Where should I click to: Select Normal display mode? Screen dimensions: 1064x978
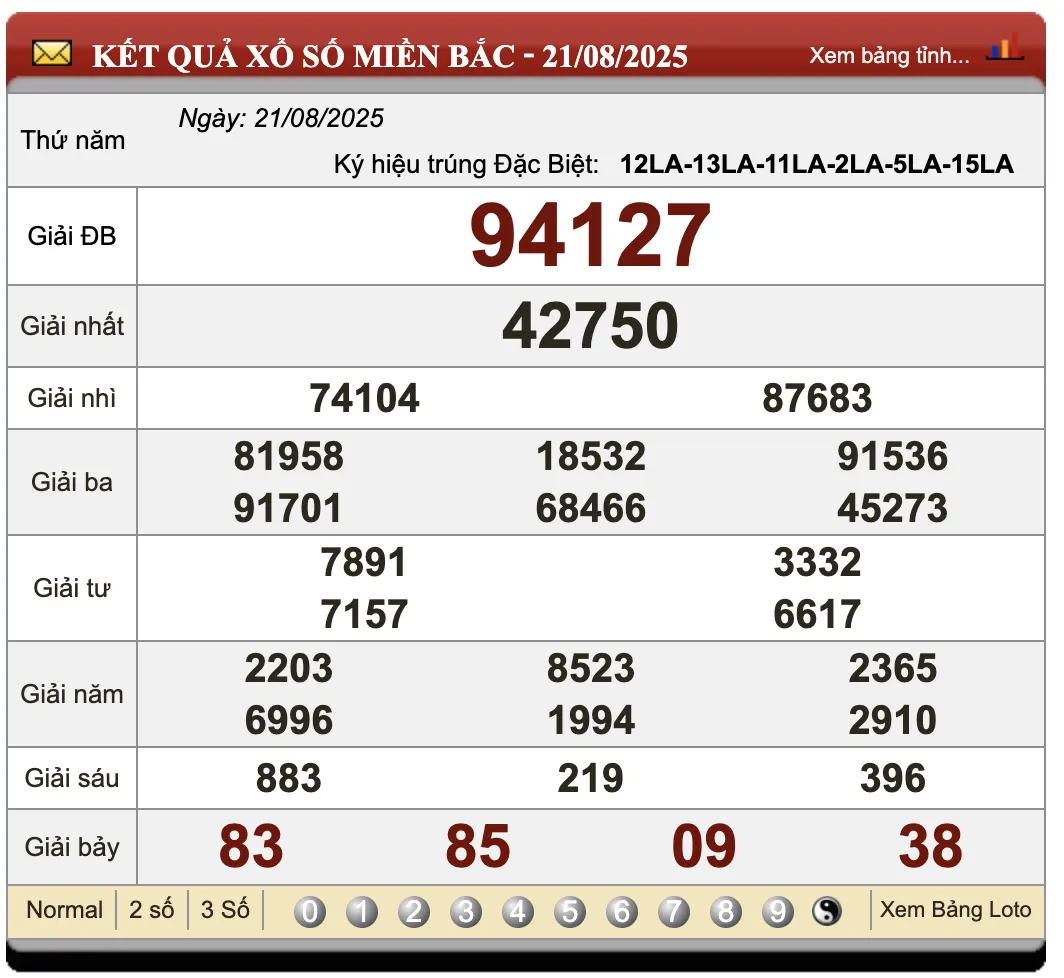point(63,910)
